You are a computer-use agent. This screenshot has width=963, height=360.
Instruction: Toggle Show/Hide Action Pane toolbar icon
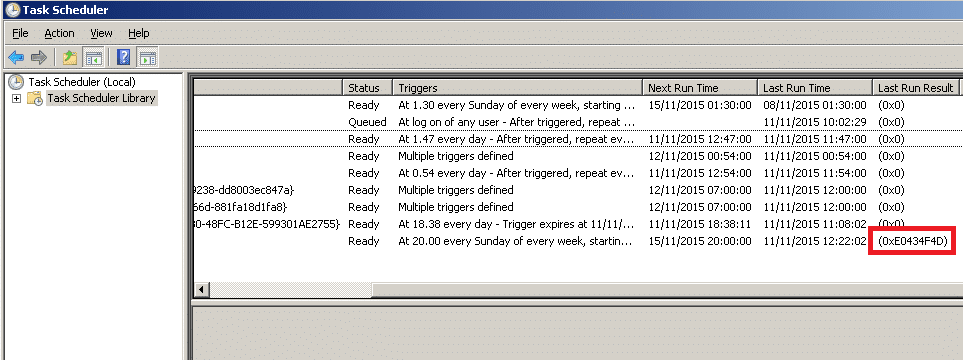147,58
